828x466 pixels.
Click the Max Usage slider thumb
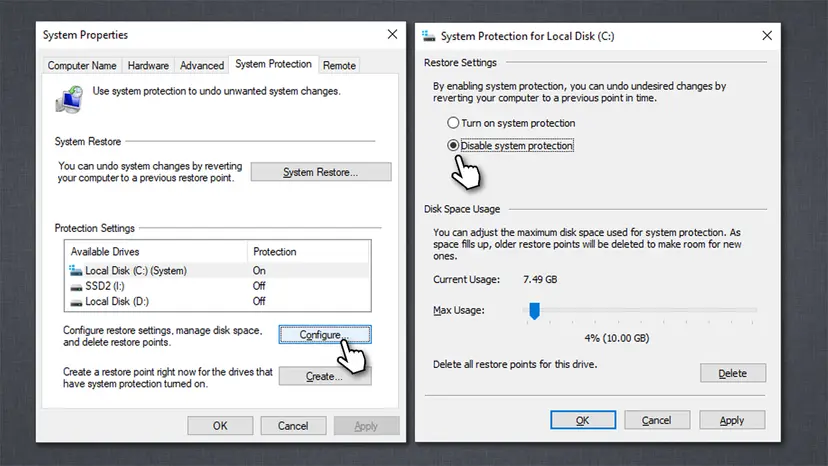(534, 311)
